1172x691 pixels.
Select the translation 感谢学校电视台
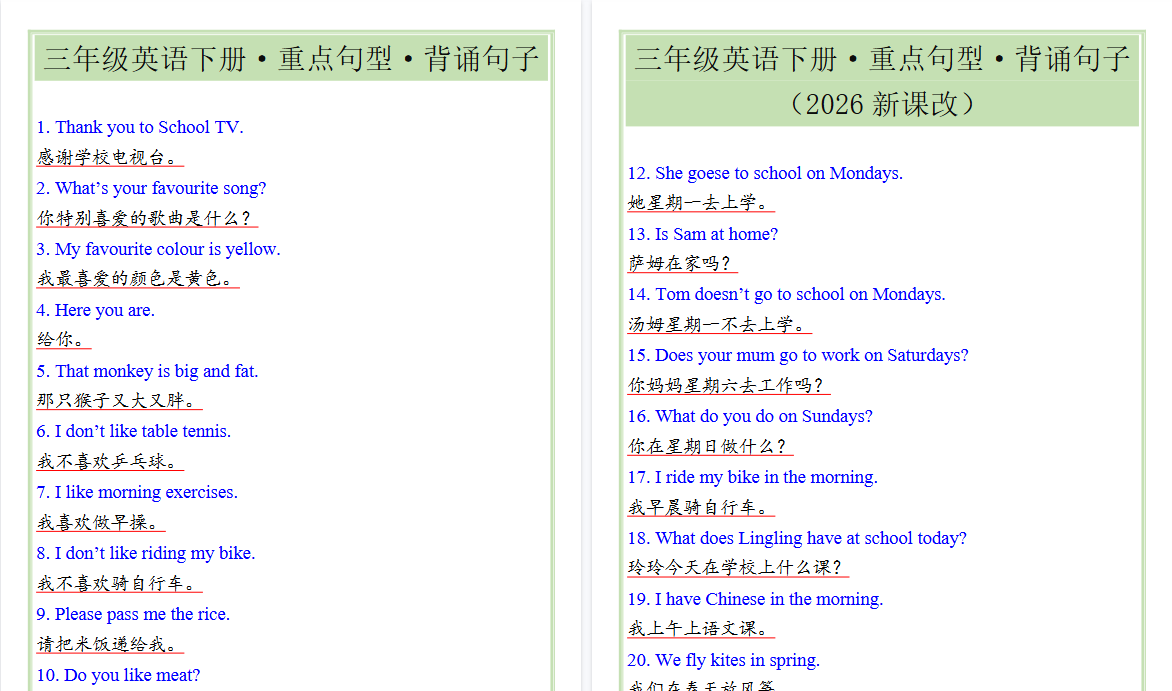(110, 157)
